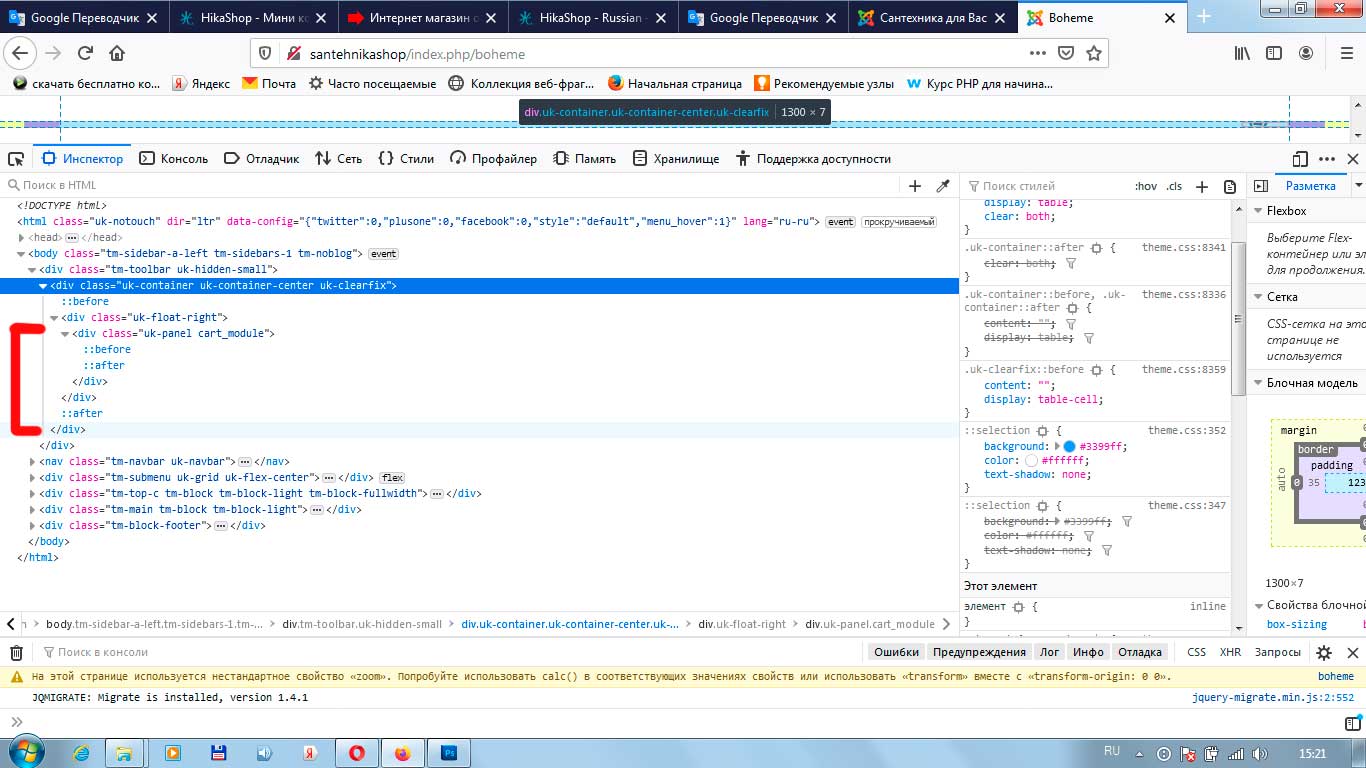Click the Windows Start button
This screenshot has width=1366, height=768.
(25, 752)
